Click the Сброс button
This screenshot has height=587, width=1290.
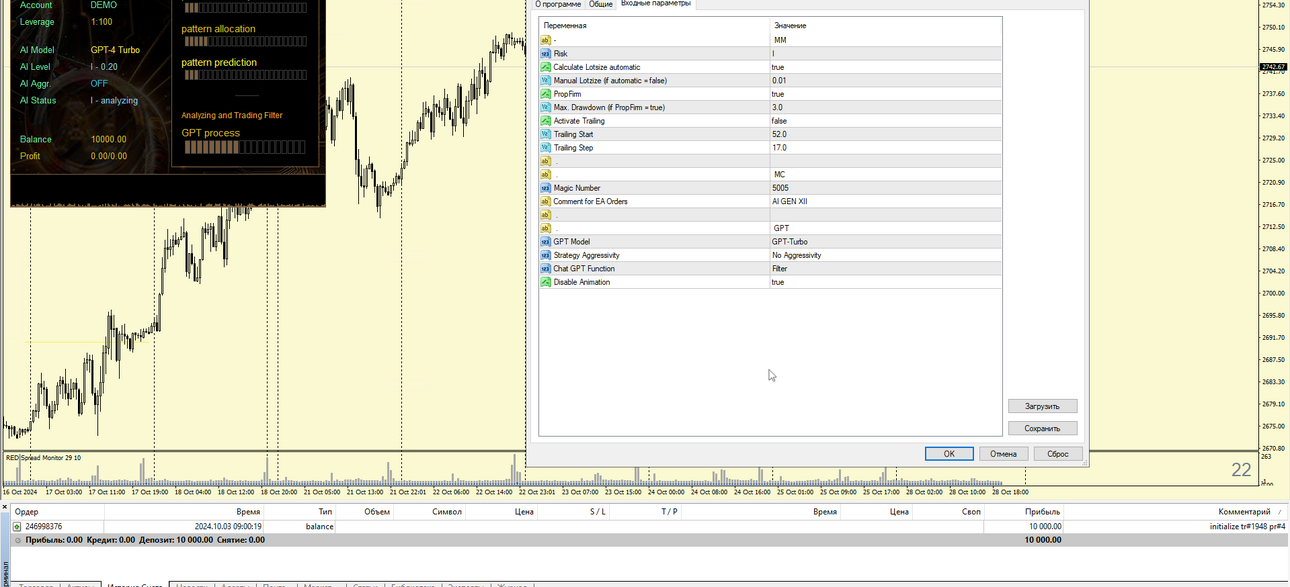tap(1058, 453)
